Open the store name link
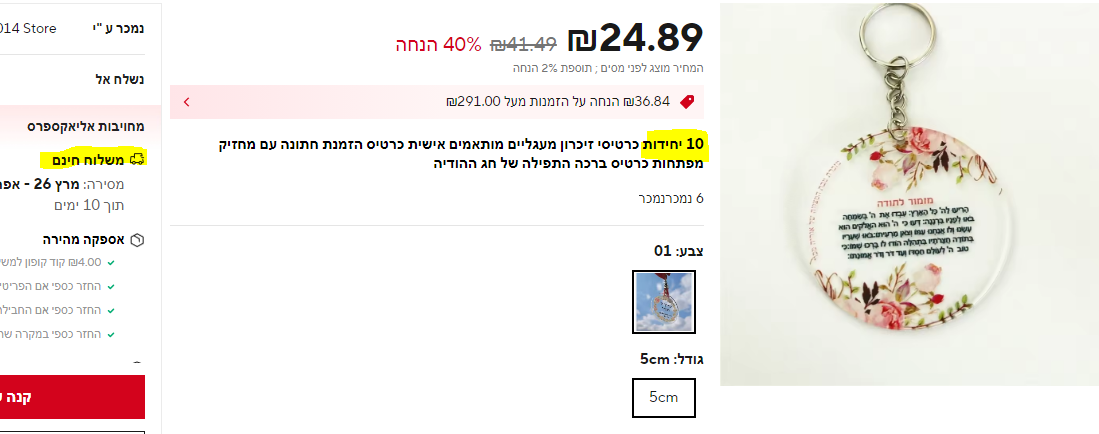The width and height of the screenshot is (1099, 434). click(x=28, y=29)
